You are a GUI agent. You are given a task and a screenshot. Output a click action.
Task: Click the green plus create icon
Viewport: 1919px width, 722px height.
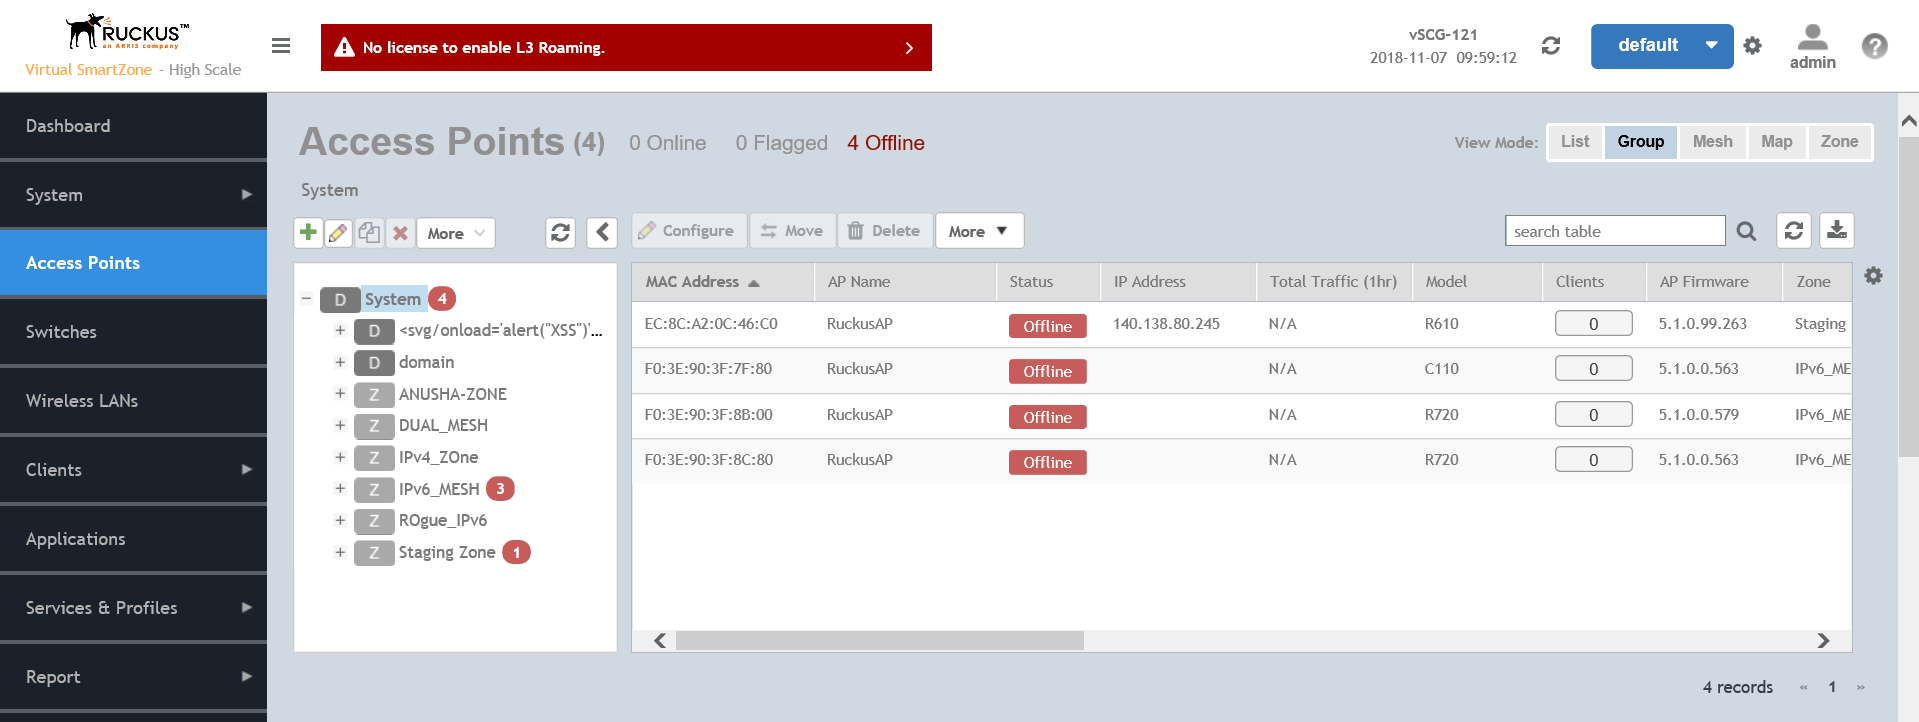pyautogui.click(x=308, y=232)
